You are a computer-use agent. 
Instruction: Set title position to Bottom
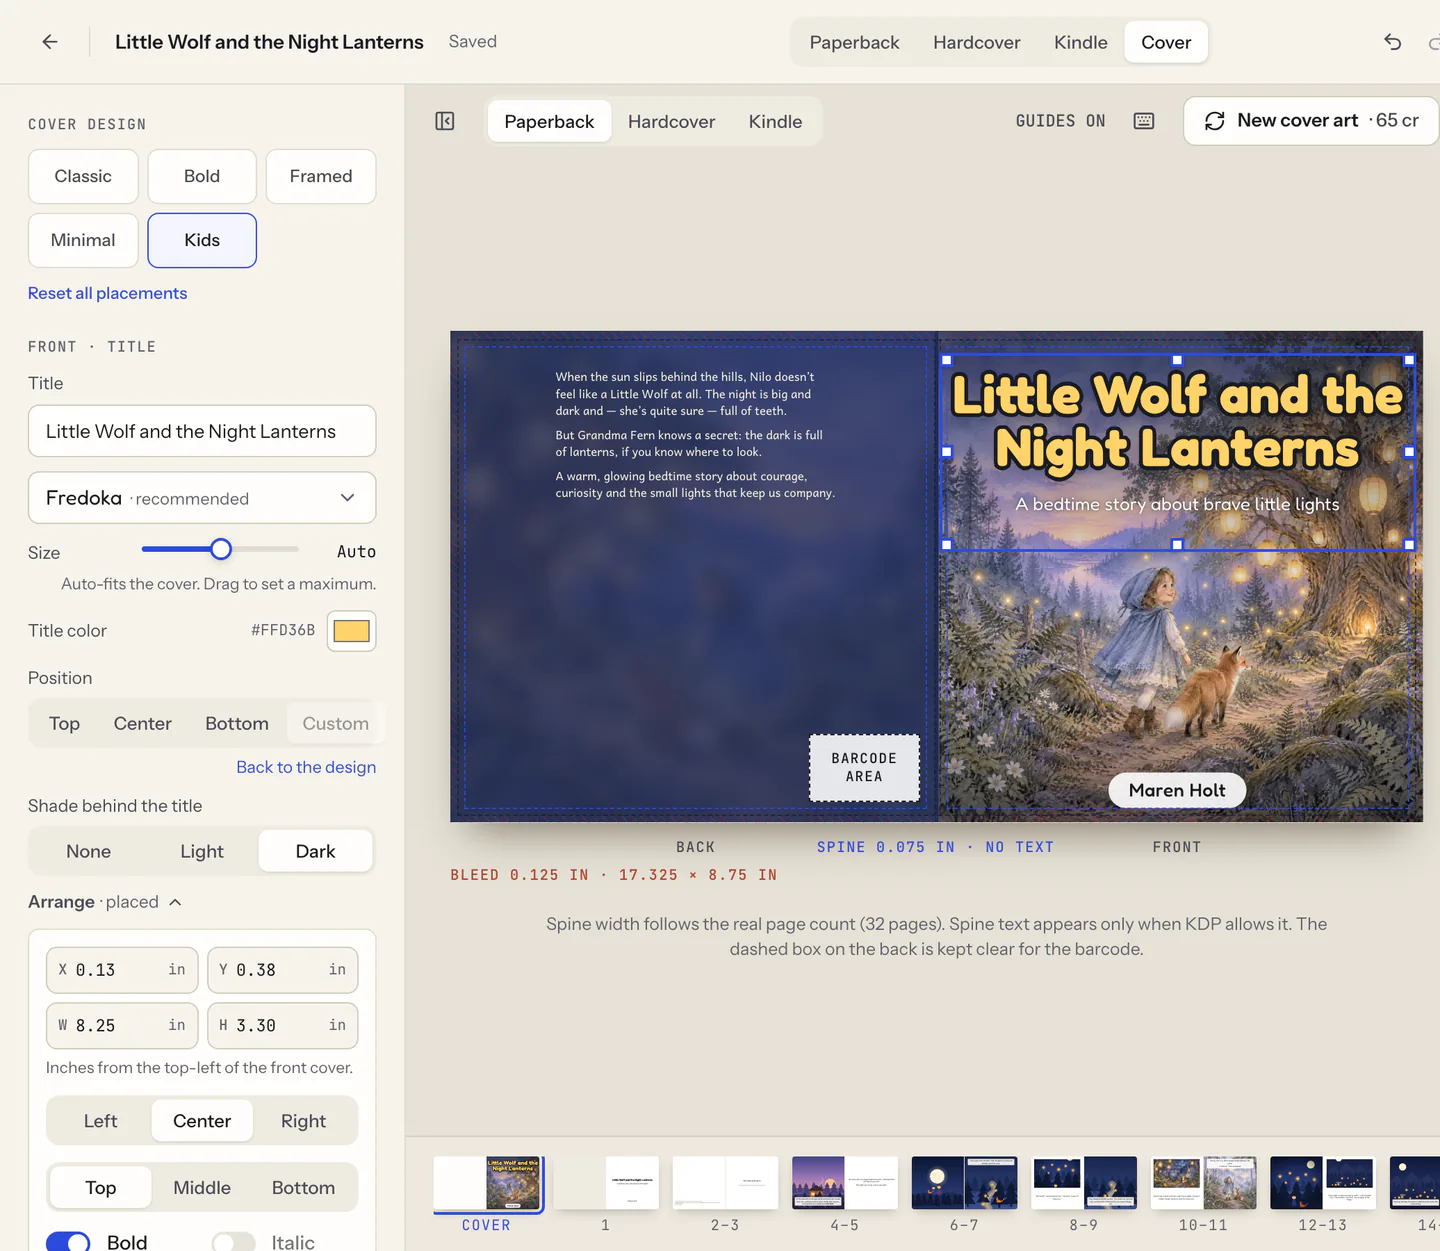(237, 723)
